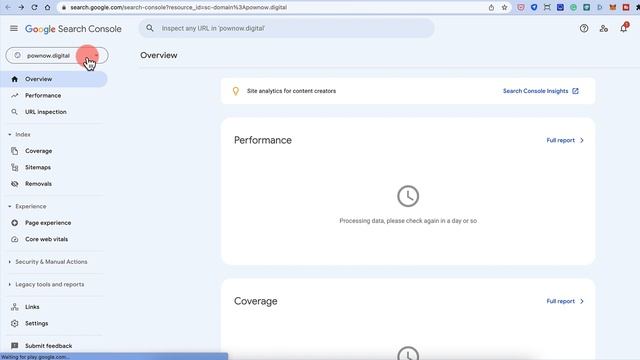Click the magnifier icon next to URL inspection
This screenshot has height=360, width=640.
point(15,111)
